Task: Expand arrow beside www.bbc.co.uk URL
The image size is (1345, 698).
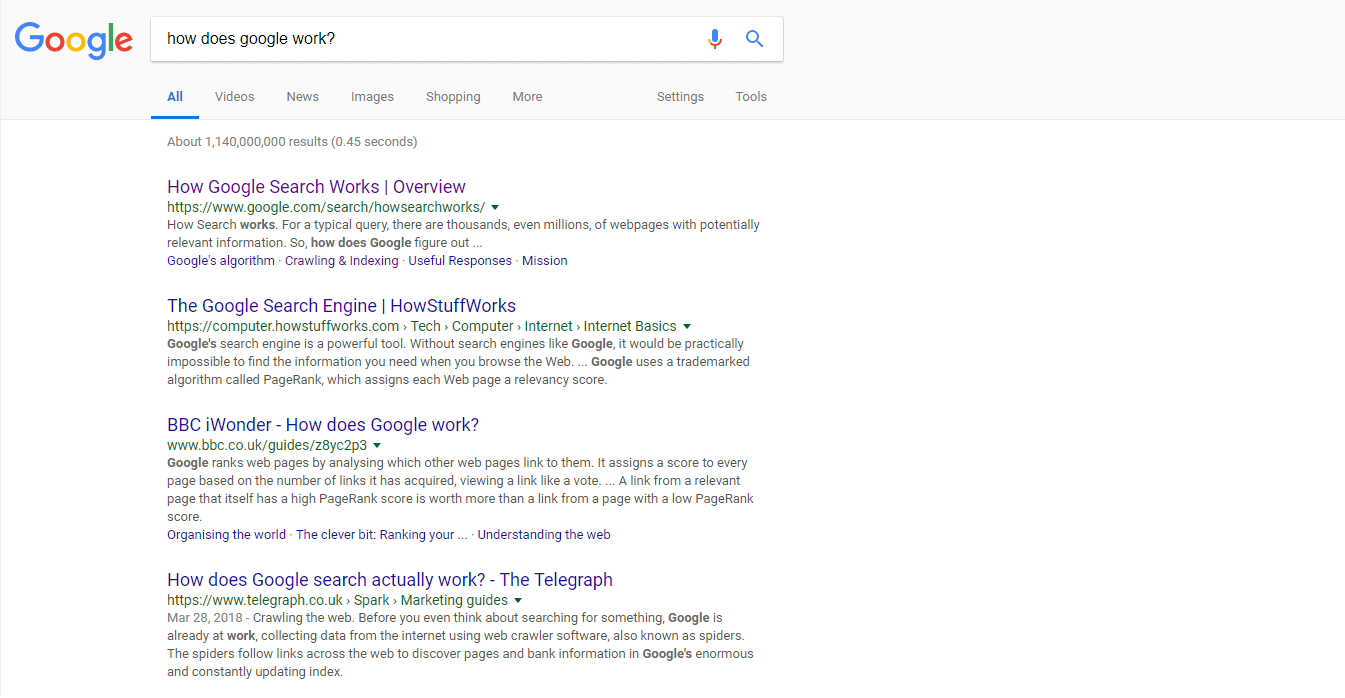Action: coord(377,445)
